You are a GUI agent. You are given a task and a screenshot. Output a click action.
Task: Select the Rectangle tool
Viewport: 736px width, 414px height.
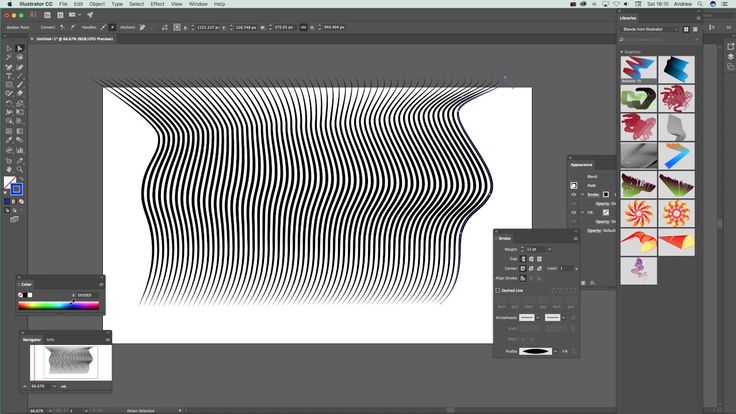point(9,85)
